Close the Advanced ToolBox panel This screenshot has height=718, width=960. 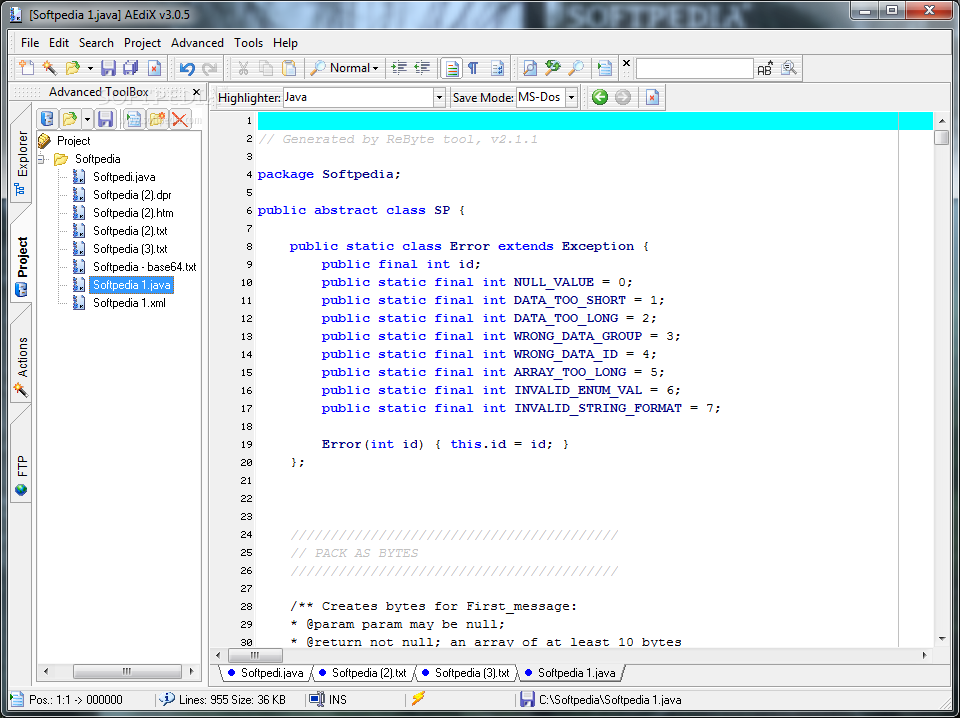pos(196,92)
